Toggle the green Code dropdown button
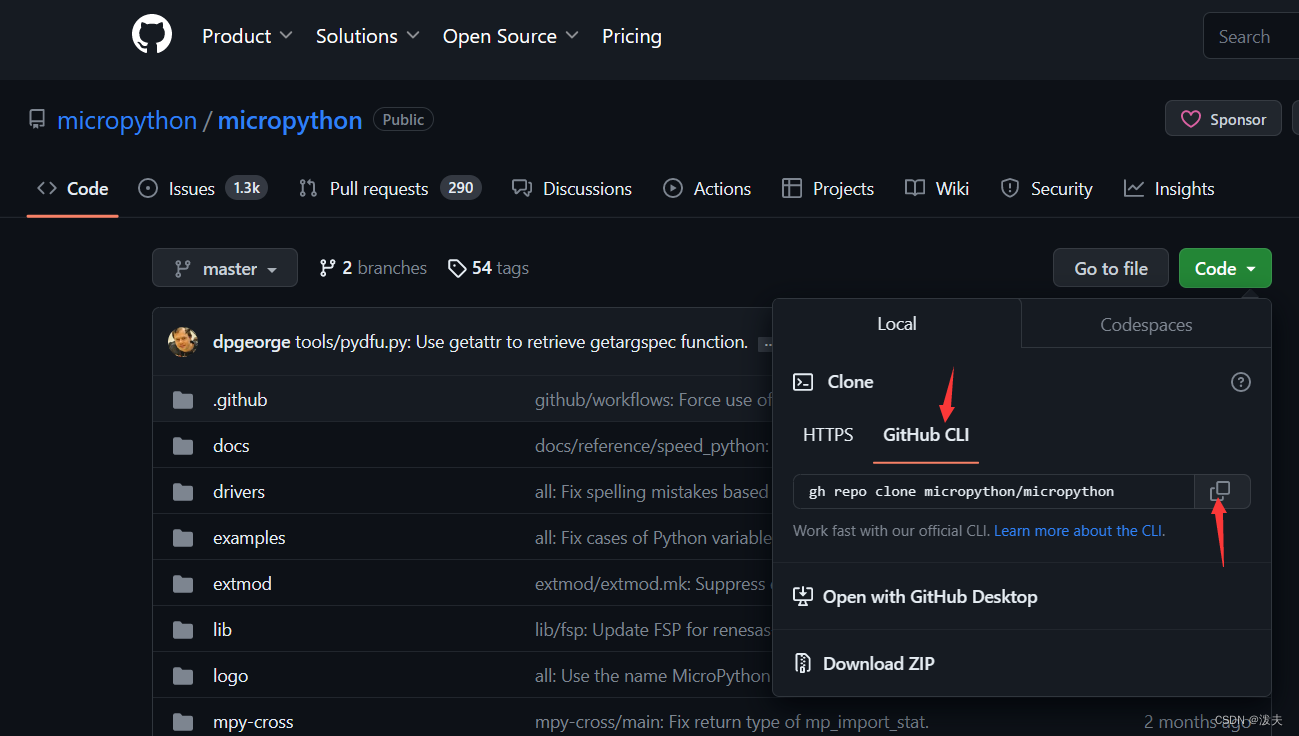 1225,268
